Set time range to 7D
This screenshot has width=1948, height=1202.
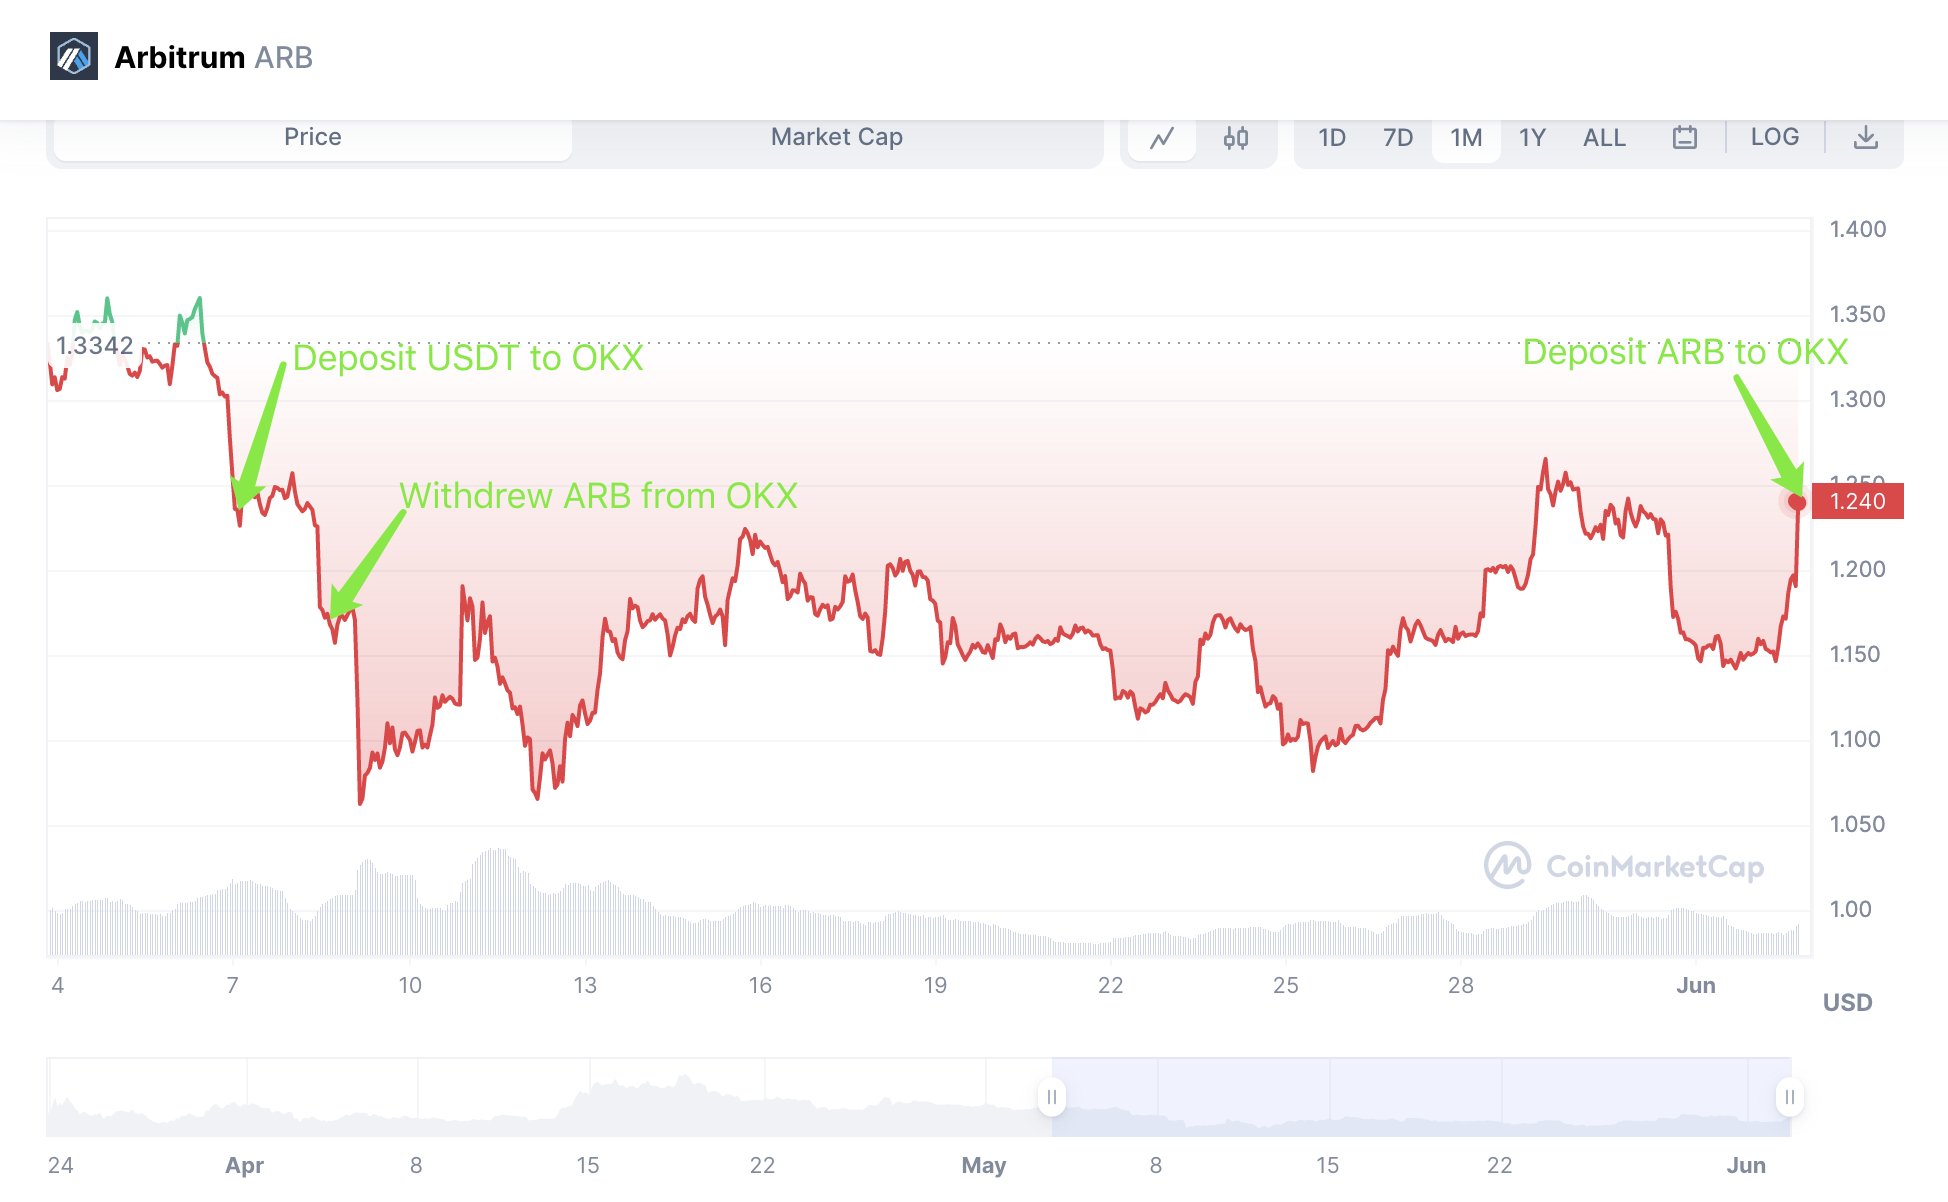[1398, 138]
